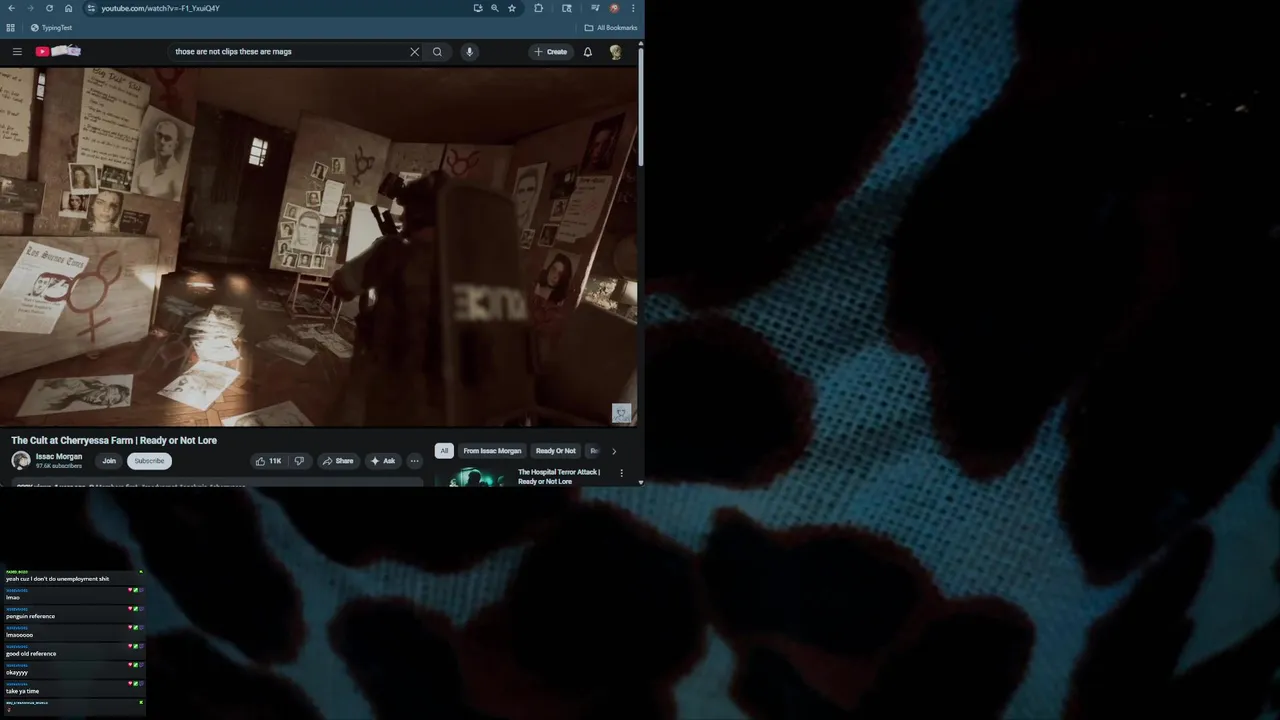Screen dimensions: 1280x720
Task: Install app icon in the address bar
Action: pyautogui.click(x=478, y=8)
